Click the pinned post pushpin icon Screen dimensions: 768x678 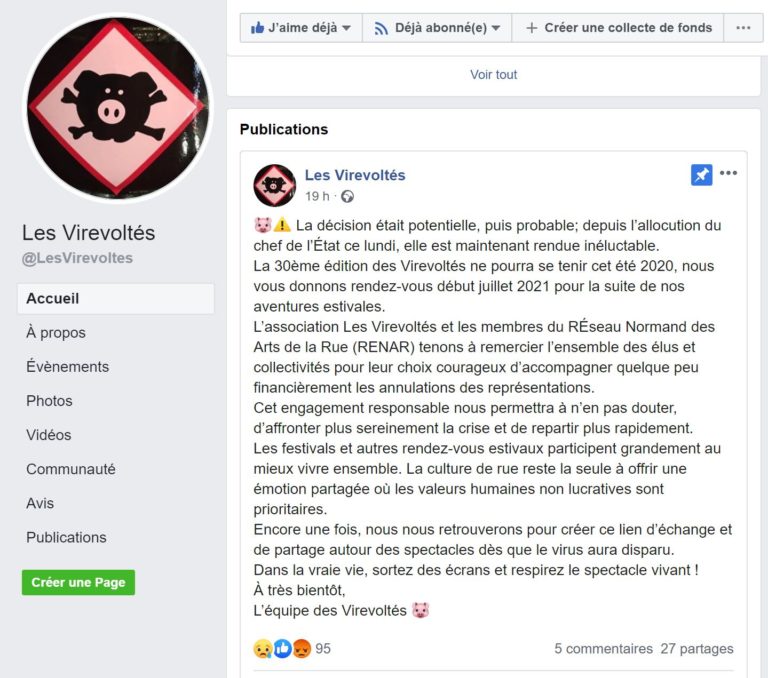point(701,175)
